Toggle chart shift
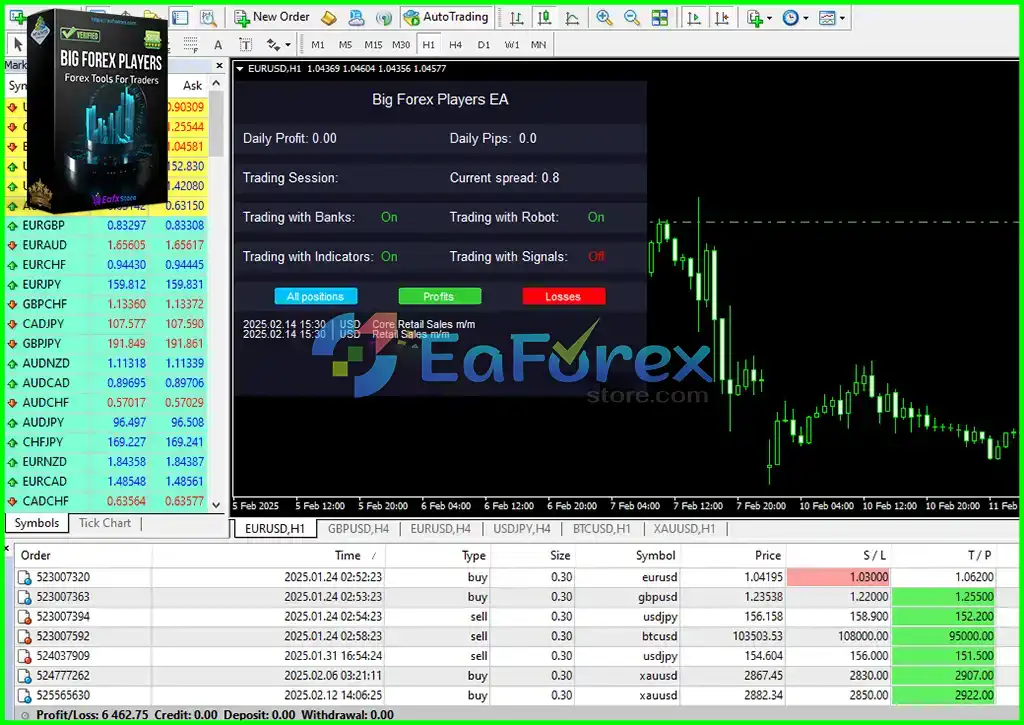This screenshot has height=725, width=1024. (722, 18)
